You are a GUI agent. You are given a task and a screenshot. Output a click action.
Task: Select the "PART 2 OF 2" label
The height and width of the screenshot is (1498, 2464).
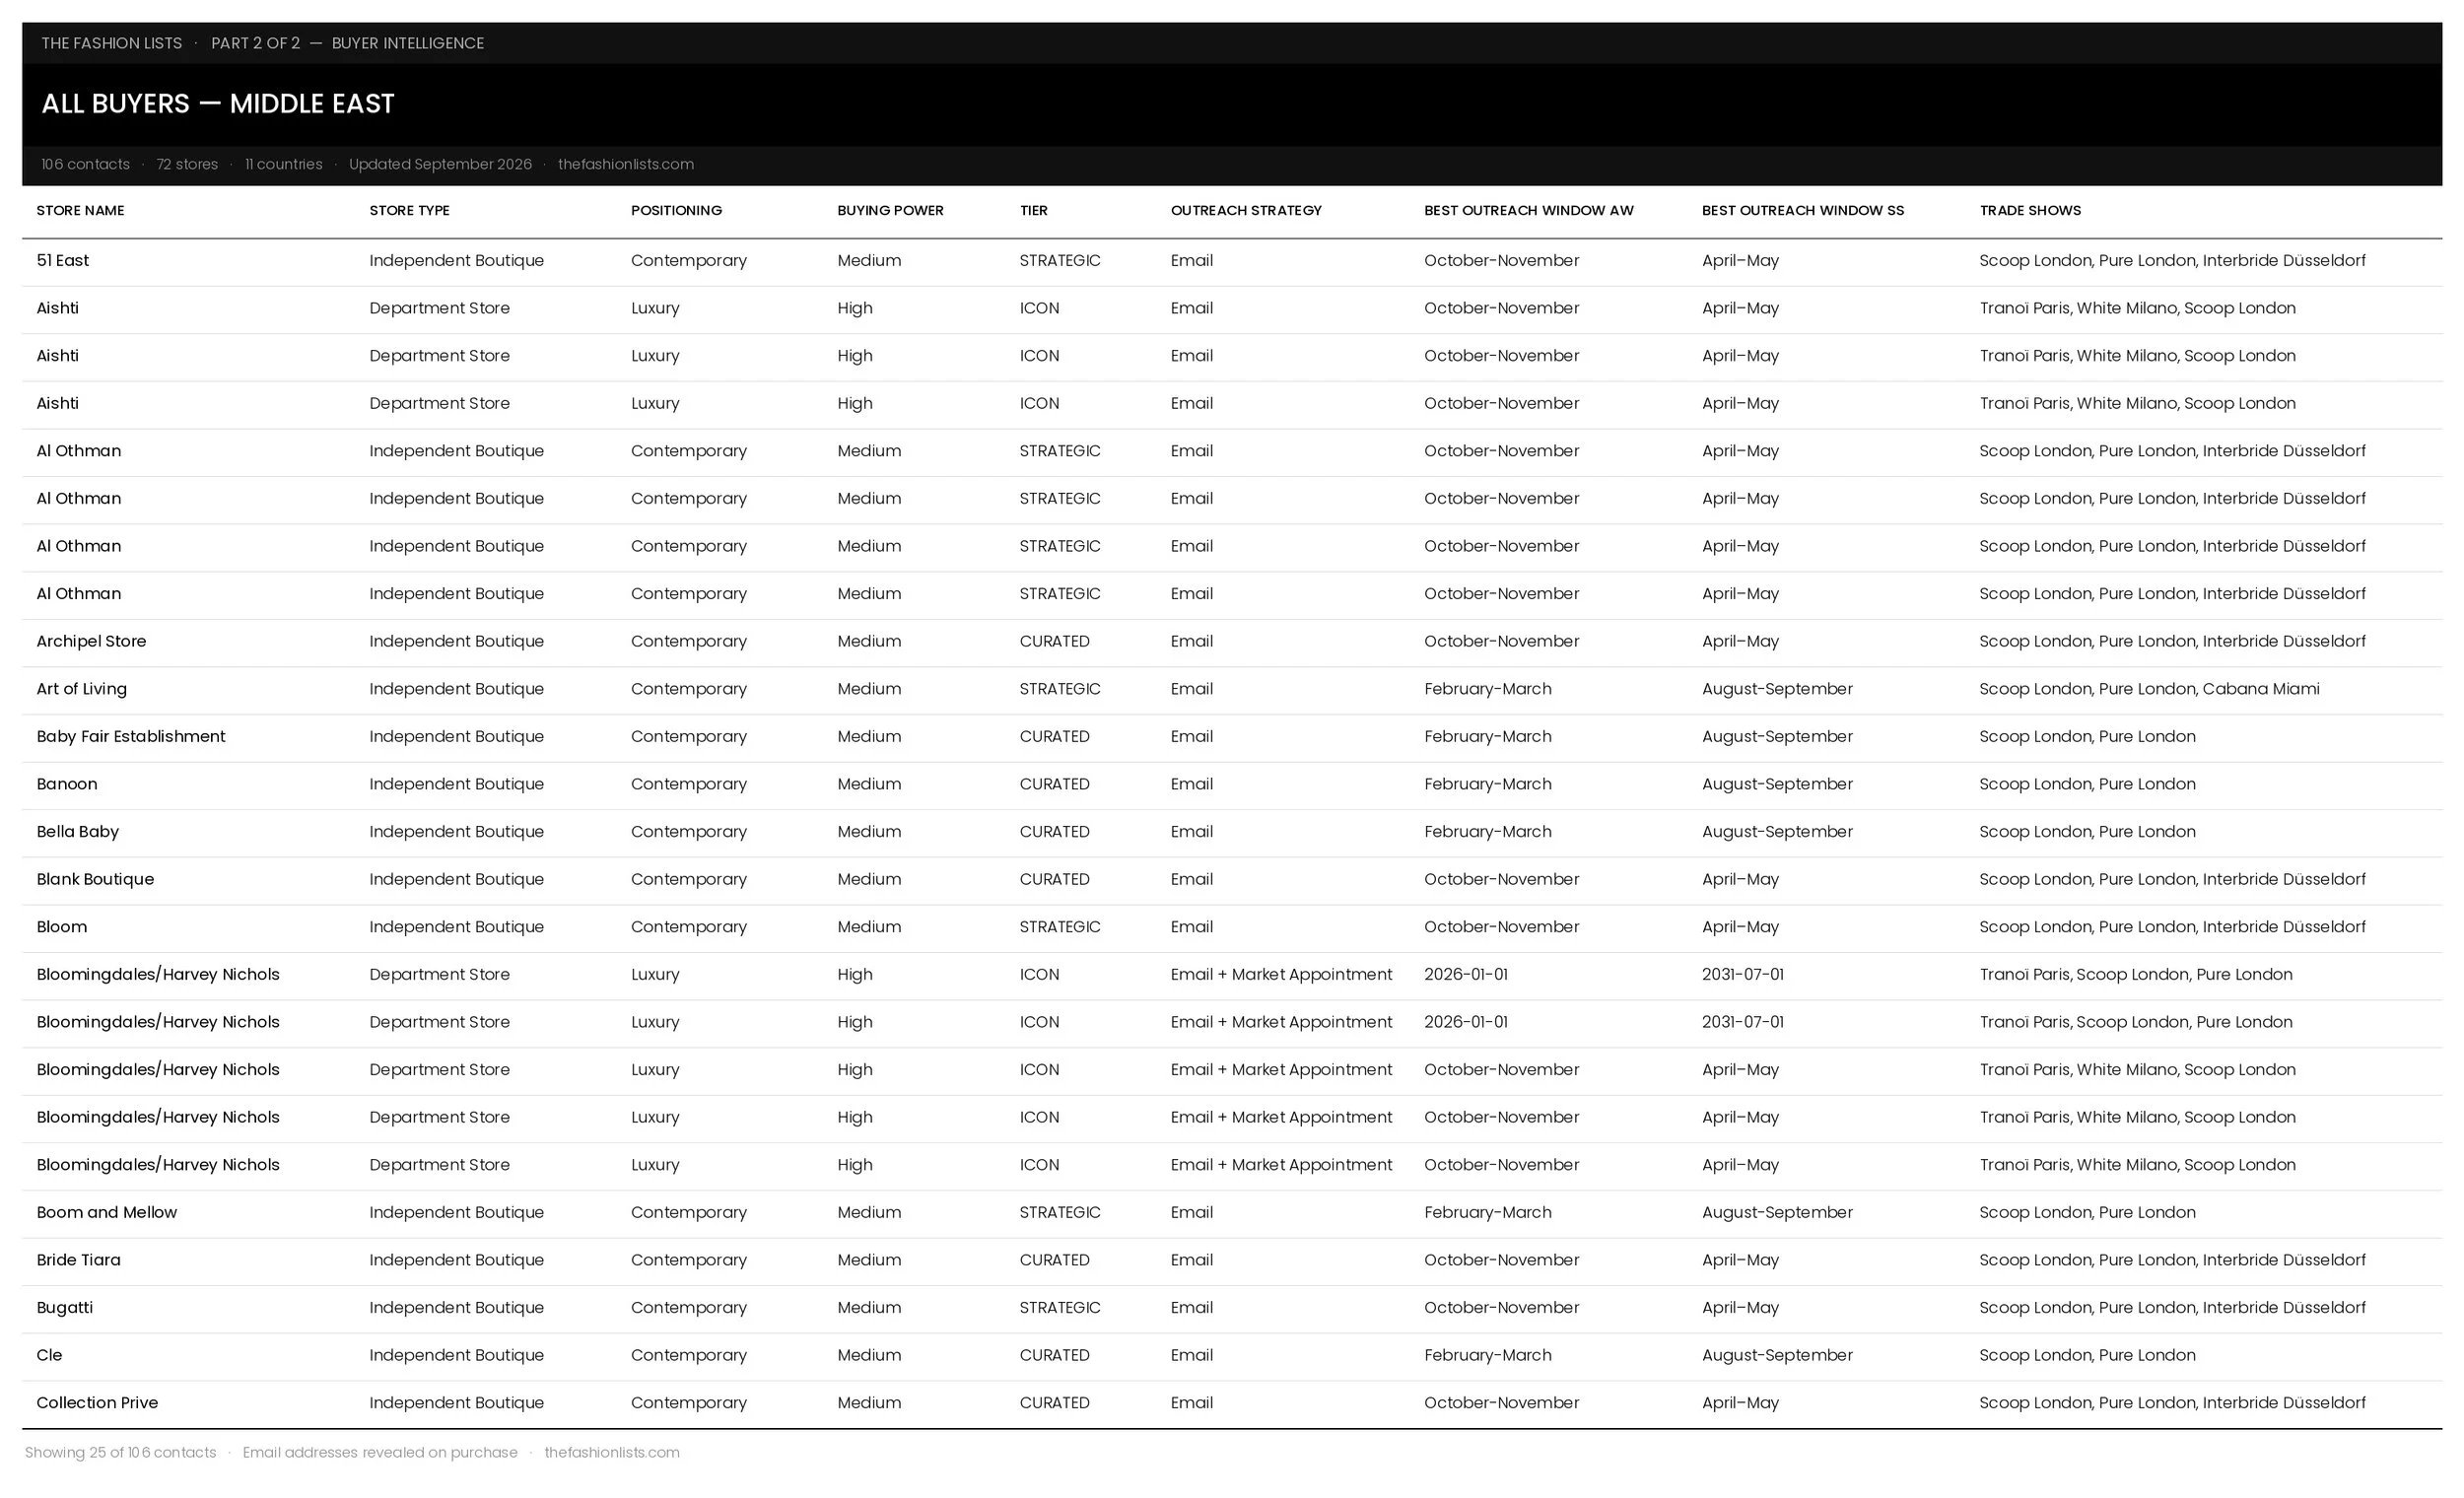click(x=255, y=43)
